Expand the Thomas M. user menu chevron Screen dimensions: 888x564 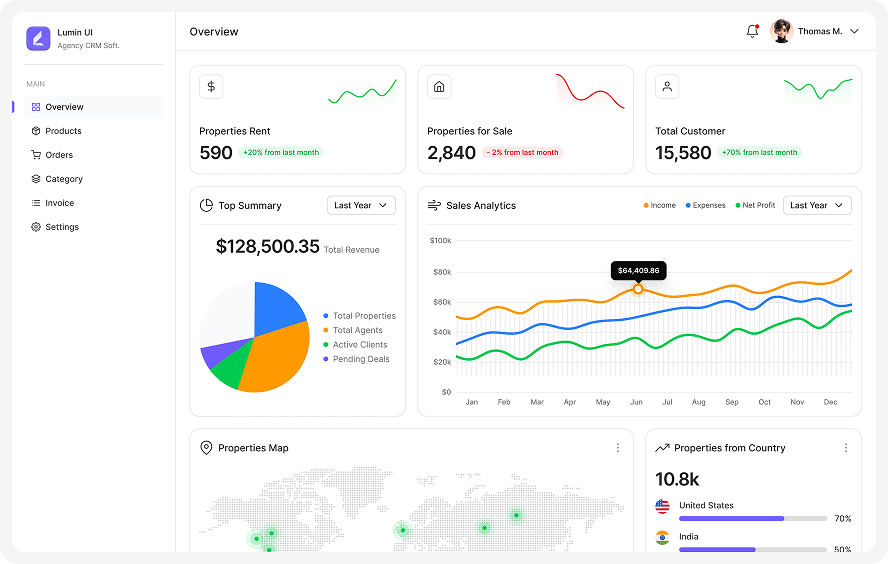click(854, 32)
